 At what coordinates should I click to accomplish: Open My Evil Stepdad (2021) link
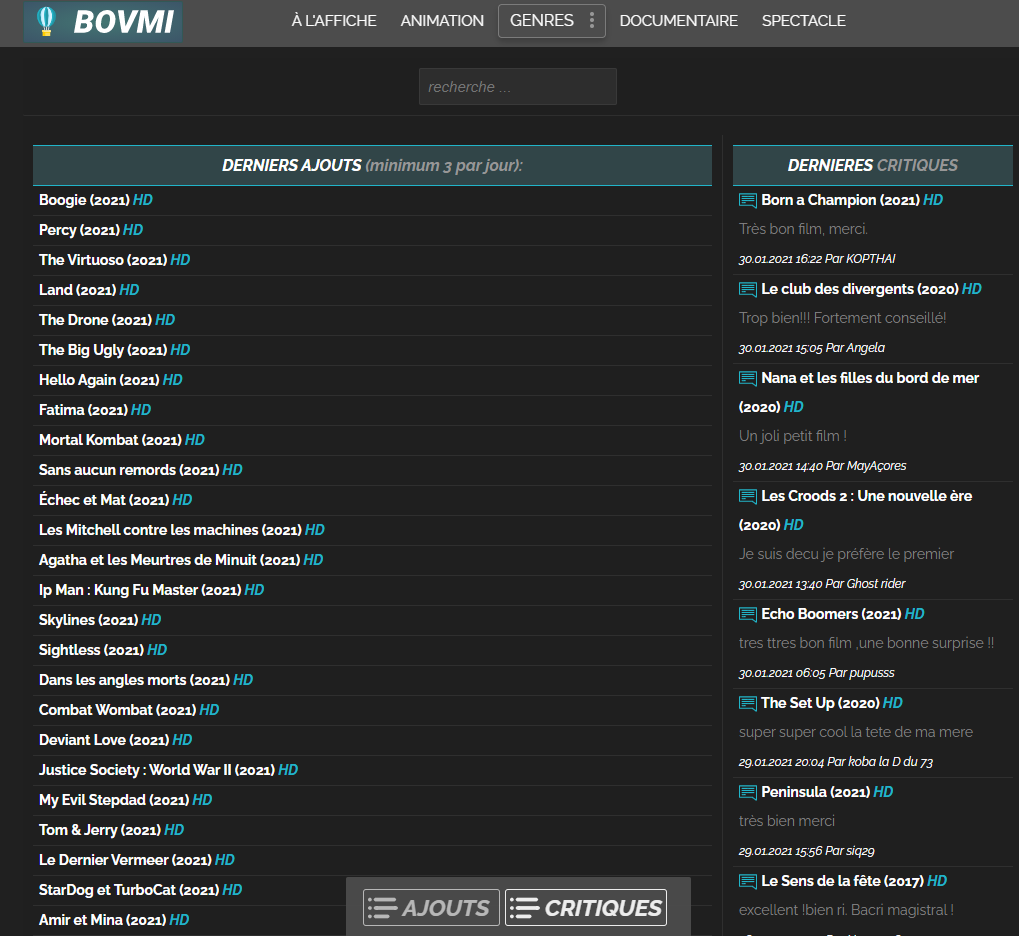(x=125, y=800)
